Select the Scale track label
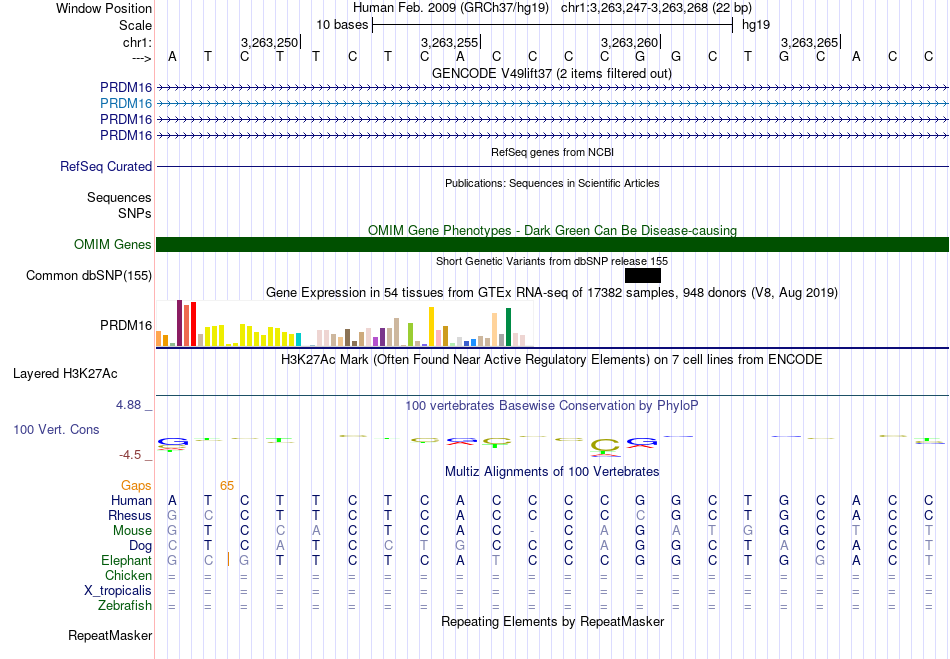 coord(135,25)
